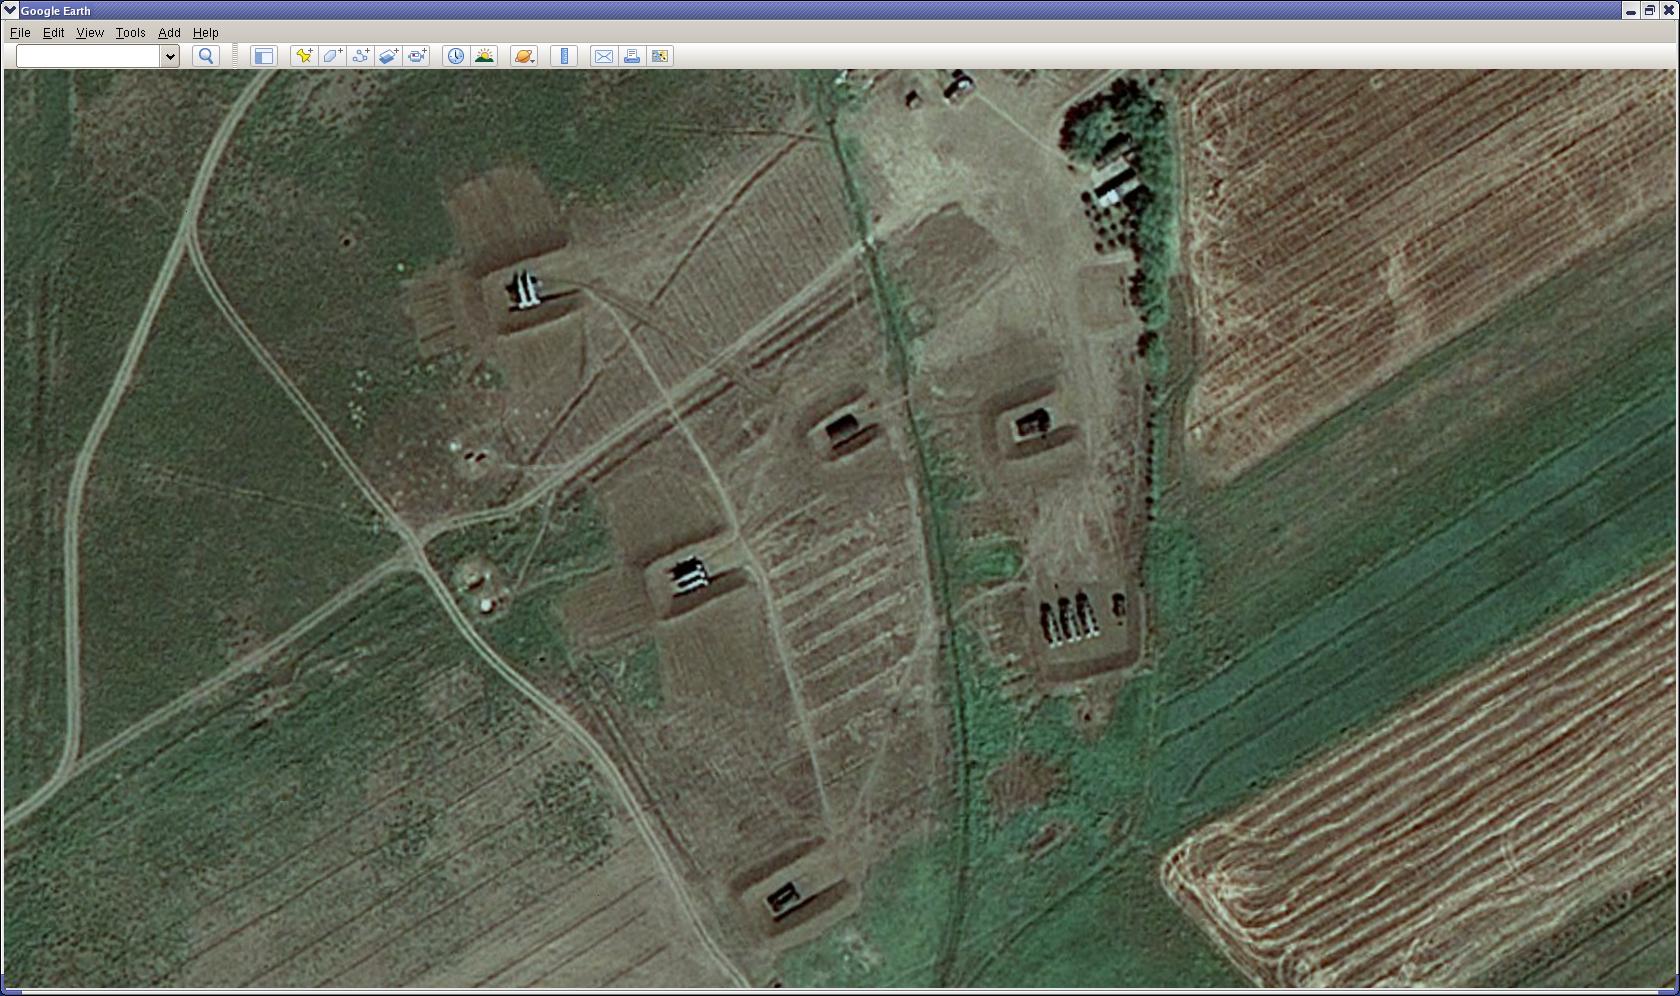Show historical imagery with clock icon

(x=455, y=56)
